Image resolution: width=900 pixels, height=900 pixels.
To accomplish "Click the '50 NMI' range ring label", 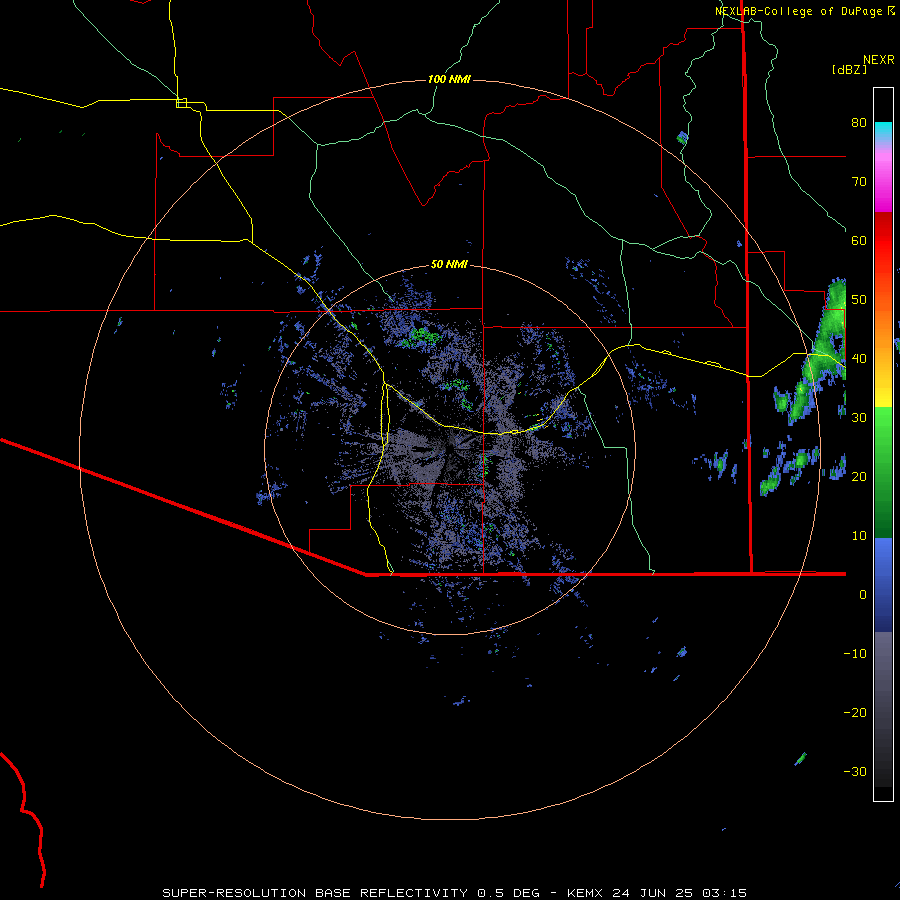I will click(449, 265).
